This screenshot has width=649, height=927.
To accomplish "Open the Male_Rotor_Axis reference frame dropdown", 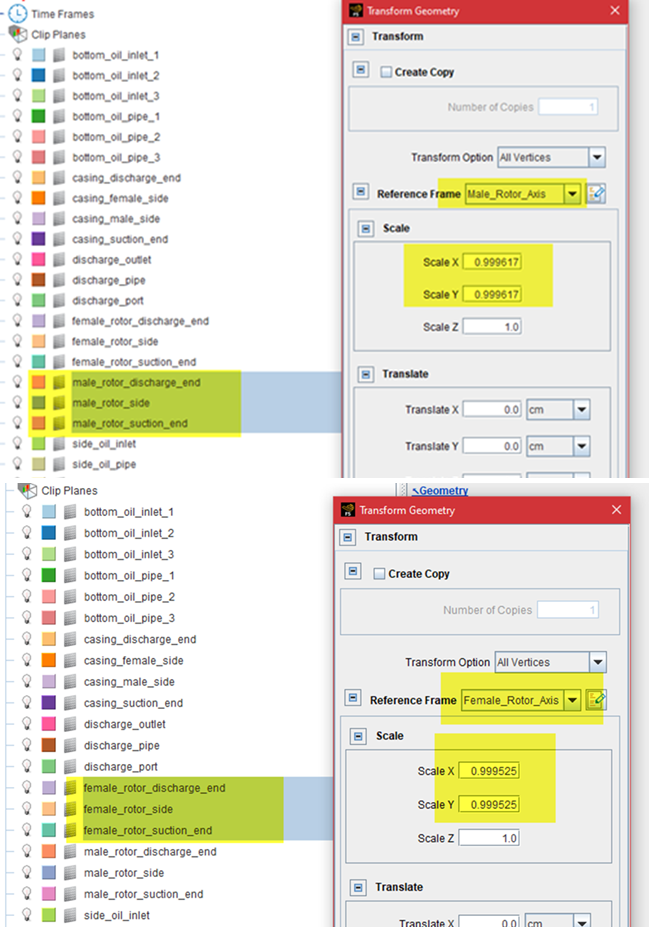I will [572, 194].
